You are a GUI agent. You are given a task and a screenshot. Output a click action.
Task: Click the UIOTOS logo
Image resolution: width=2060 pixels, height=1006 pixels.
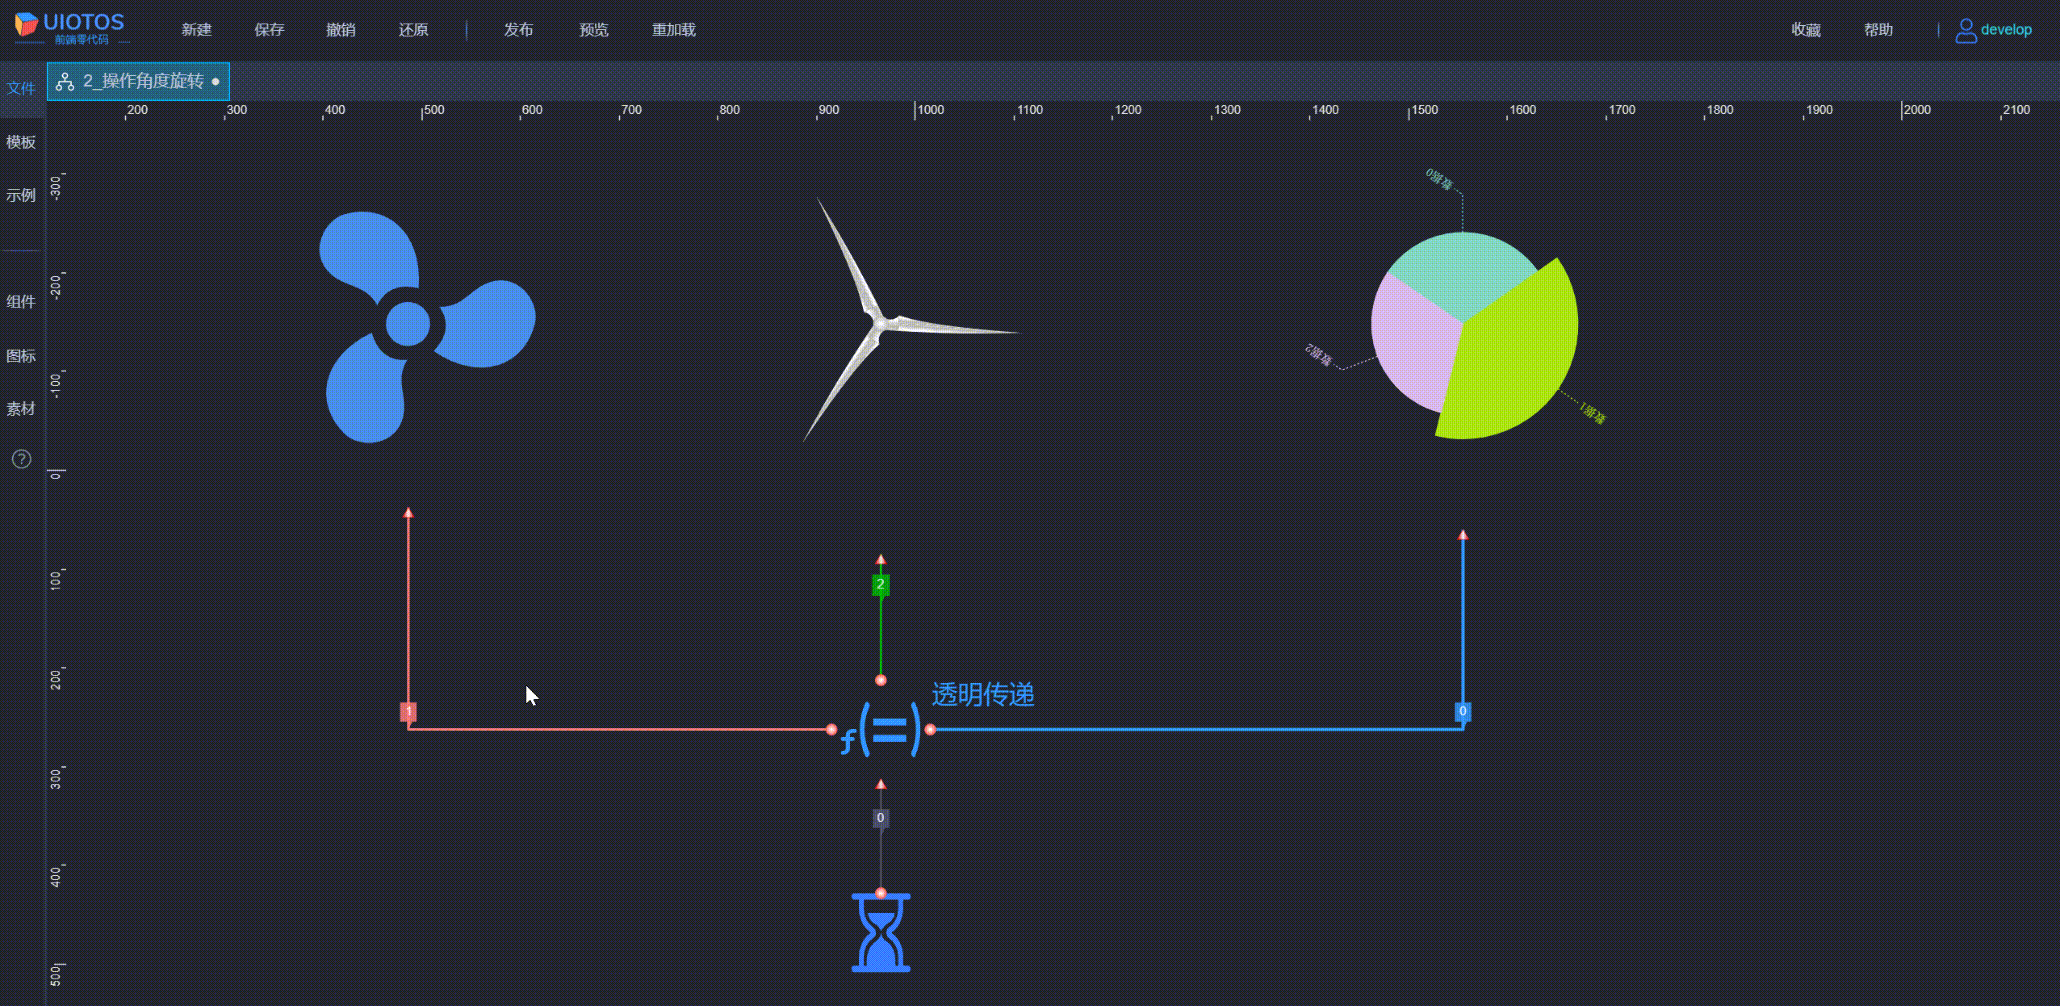point(70,28)
